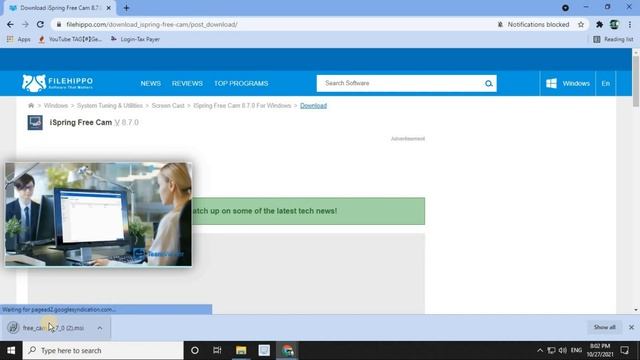Open the taskbar clock and date
The width and height of the screenshot is (640, 360).
(x=600, y=350)
